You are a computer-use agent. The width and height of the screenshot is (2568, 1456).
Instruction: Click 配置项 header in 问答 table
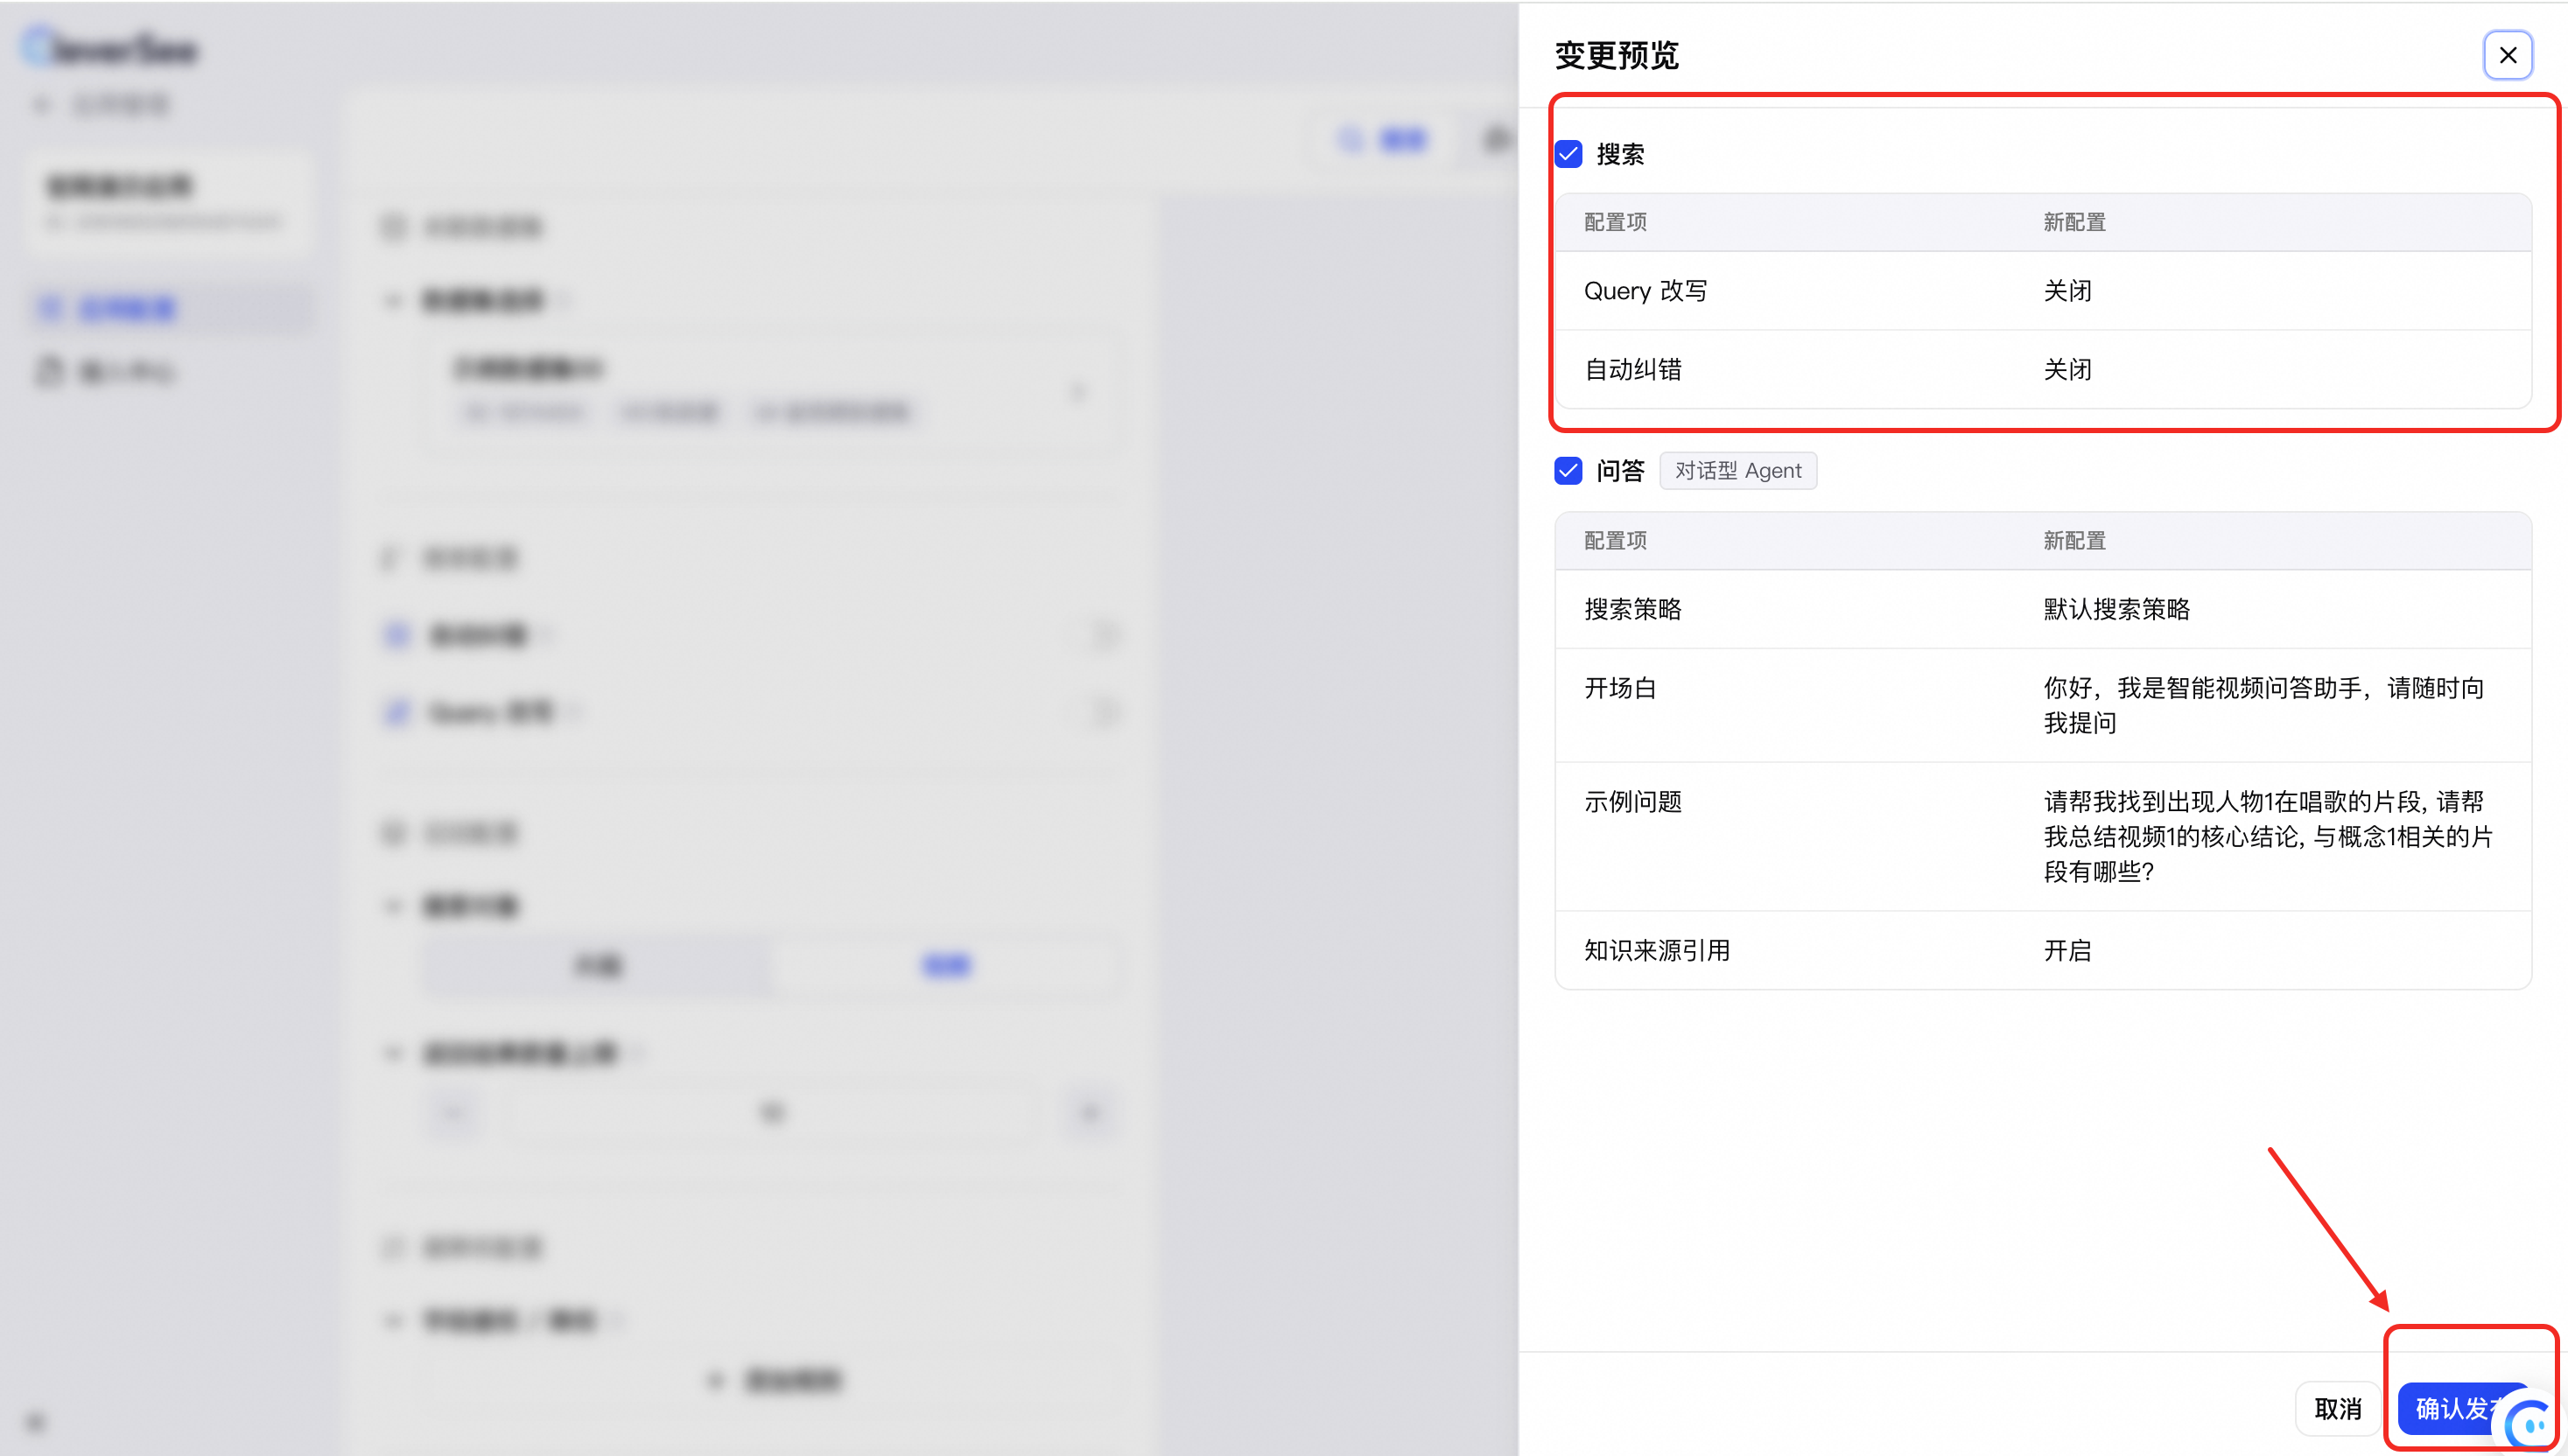pyautogui.click(x=1615, y=541)
